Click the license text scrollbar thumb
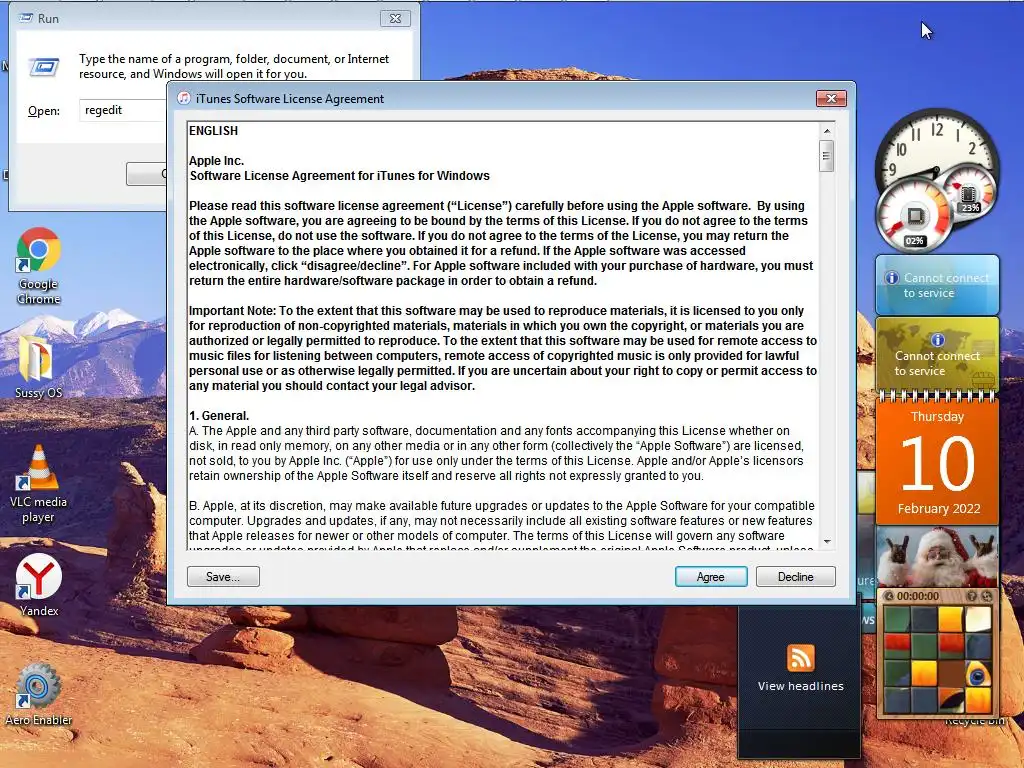 827,156
